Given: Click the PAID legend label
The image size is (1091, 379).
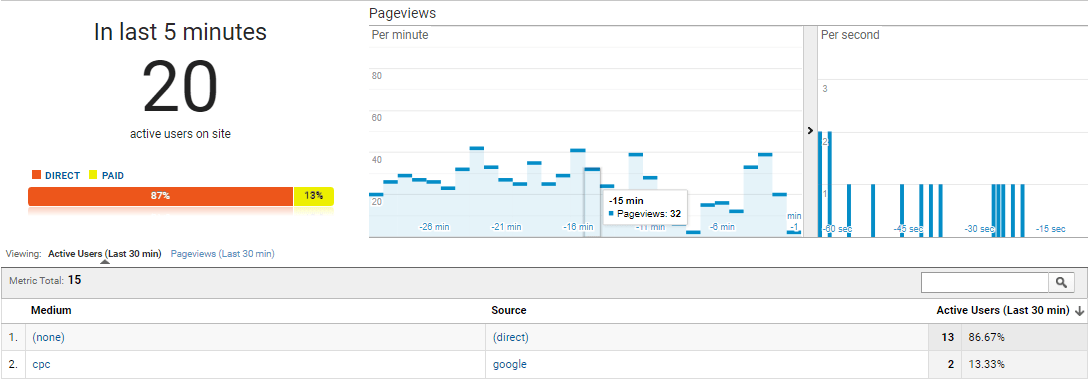Looking at the screenshot, I should [113, 176].
